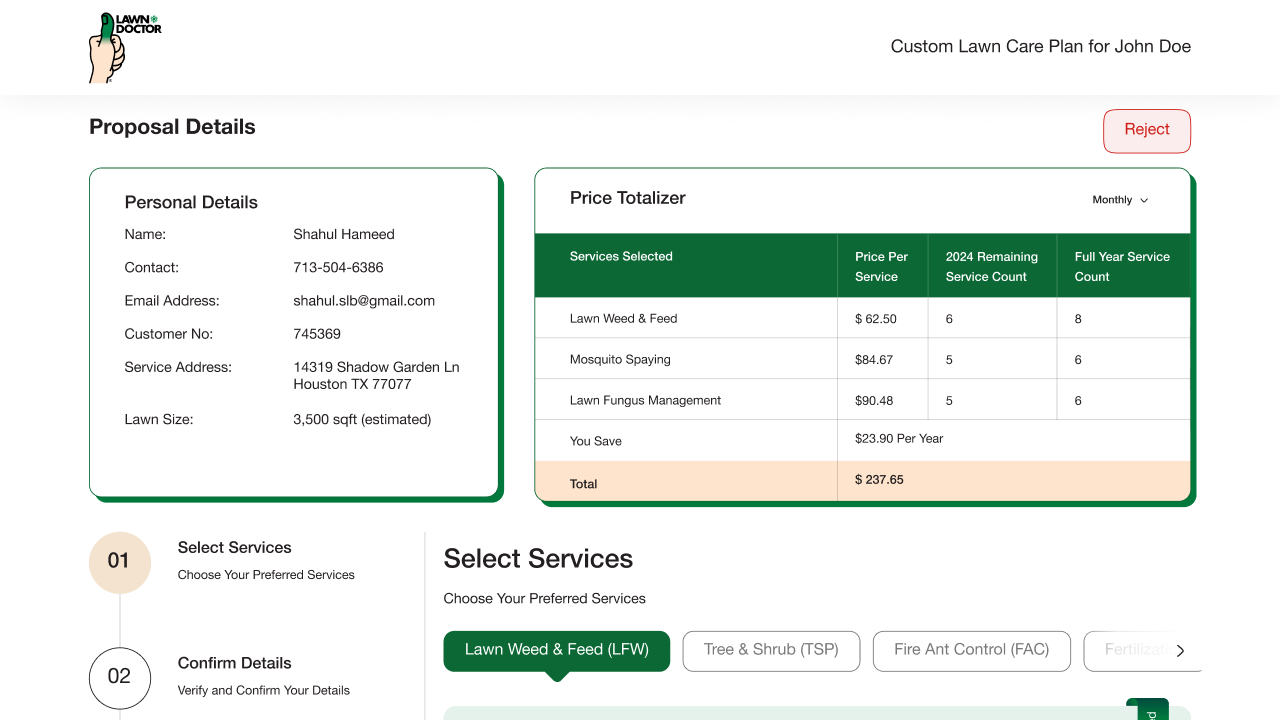Screen dimensions: 1280x720
Task: Open the Fire Ant Control (FAC) tab
Action: (x=971, y=650)
